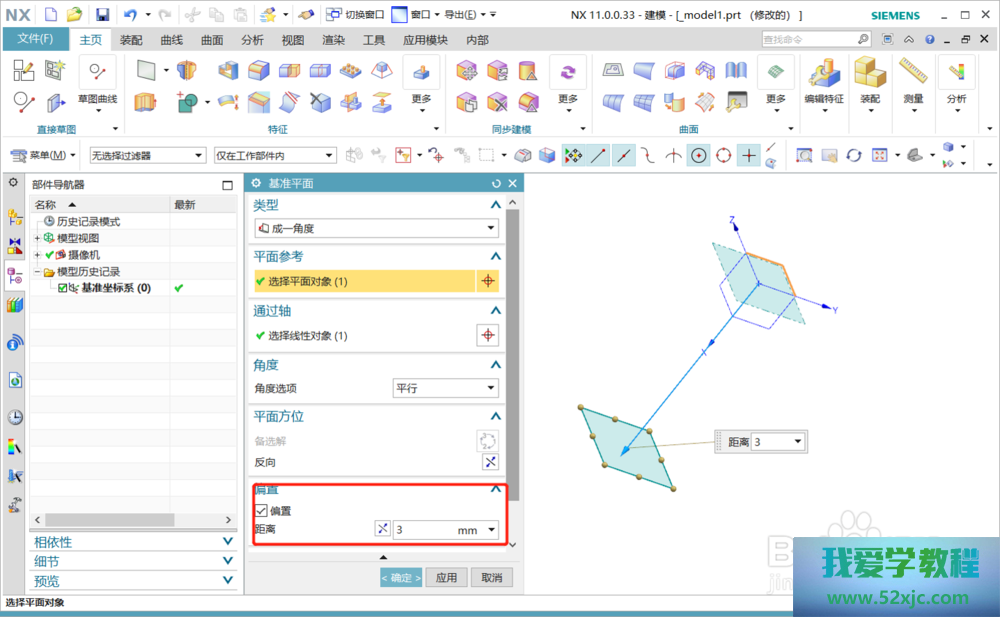The height and width of the screenshot is (617, 1000).
Task: Open the angle option dropdown showing 平行
Action: [x=444, y=388]
